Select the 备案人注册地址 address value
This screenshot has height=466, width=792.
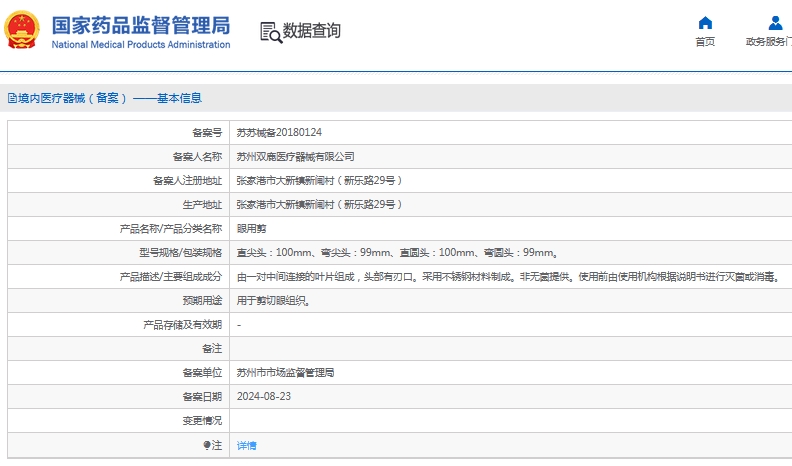tap(319, 181)
